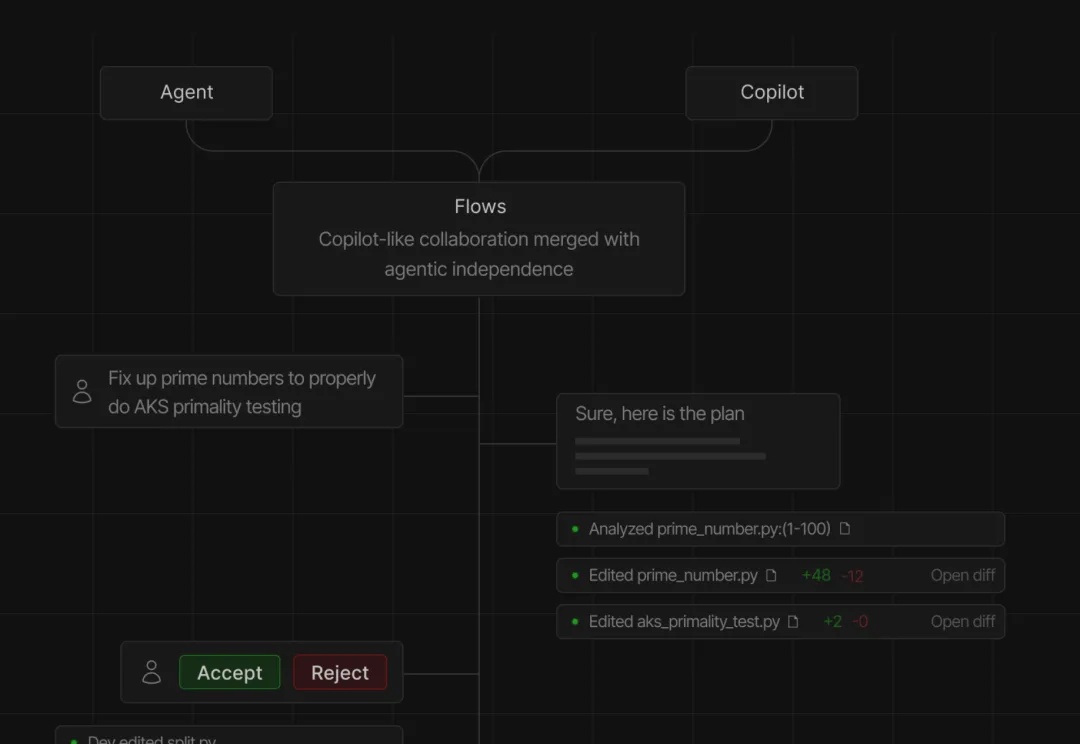Click 'Fix up prime numbers' prompt text
The image size is (1080, 744).
click(242, 392)
